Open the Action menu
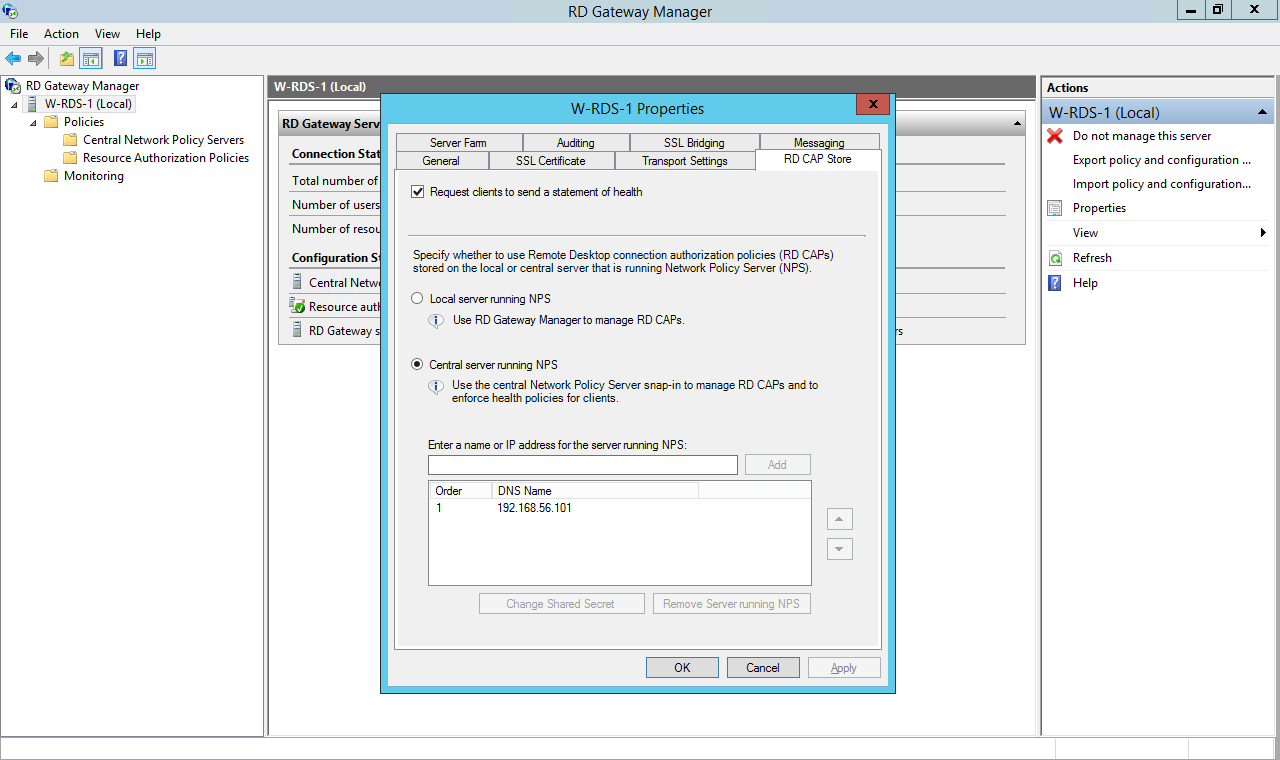The image size is (1280, 760). coord(61,33)
